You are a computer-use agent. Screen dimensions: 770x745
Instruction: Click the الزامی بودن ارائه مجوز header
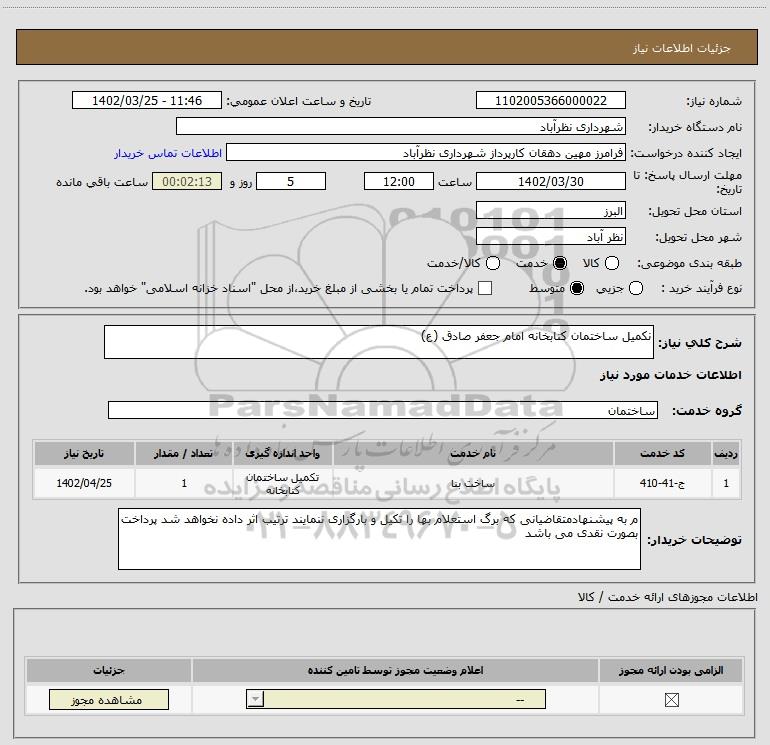671,670
